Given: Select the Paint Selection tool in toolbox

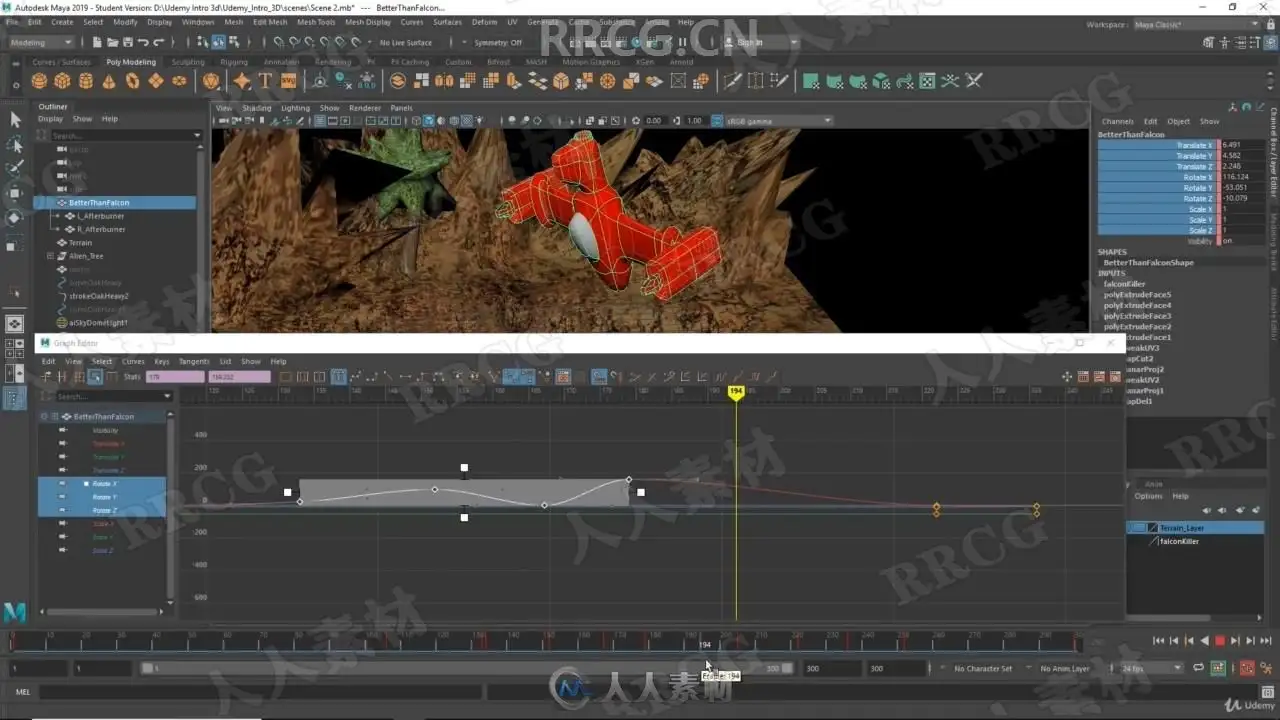Looking at the screenshot, I should pyautogui.click(x=15, y=168).
